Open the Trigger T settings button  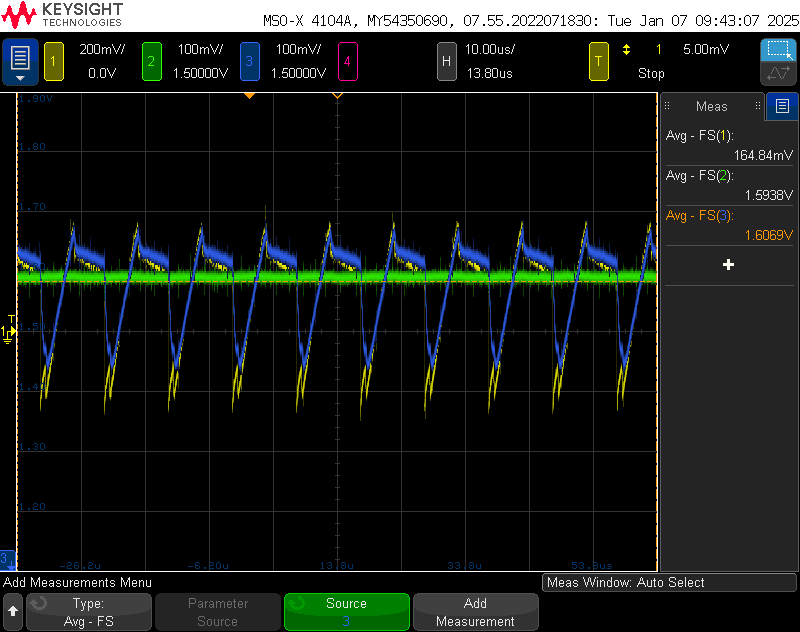598,62
